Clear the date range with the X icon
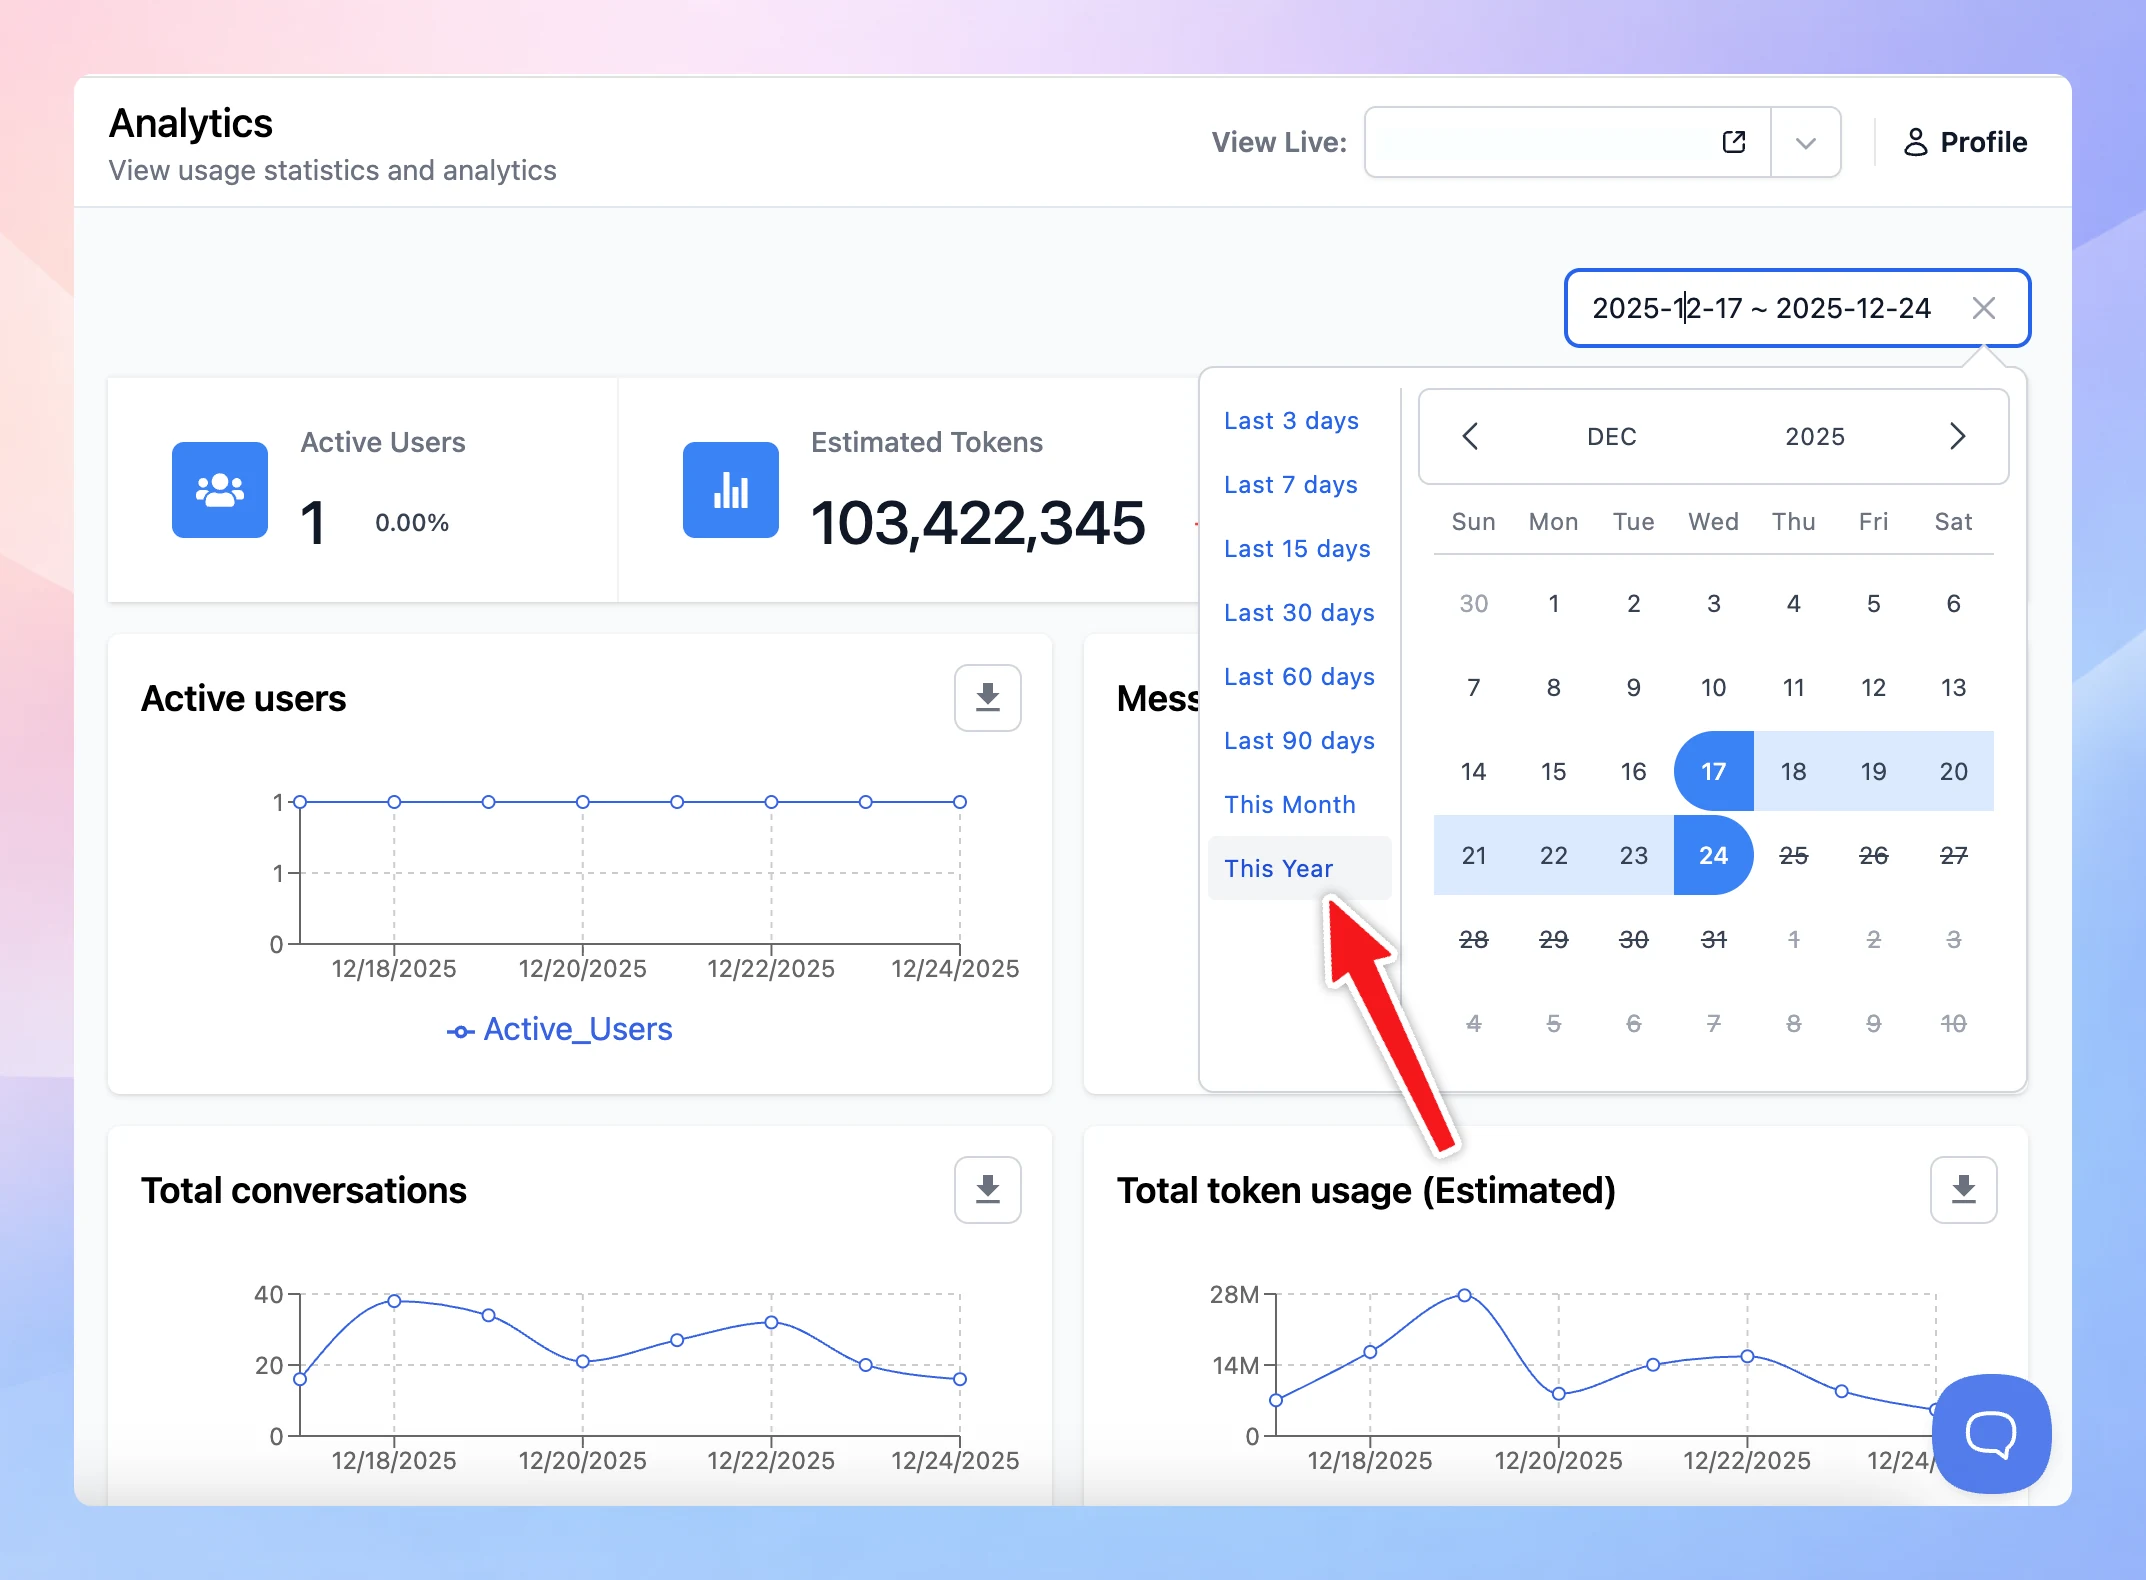This screenshot has height=1580, width=2146. [1984, 308]
